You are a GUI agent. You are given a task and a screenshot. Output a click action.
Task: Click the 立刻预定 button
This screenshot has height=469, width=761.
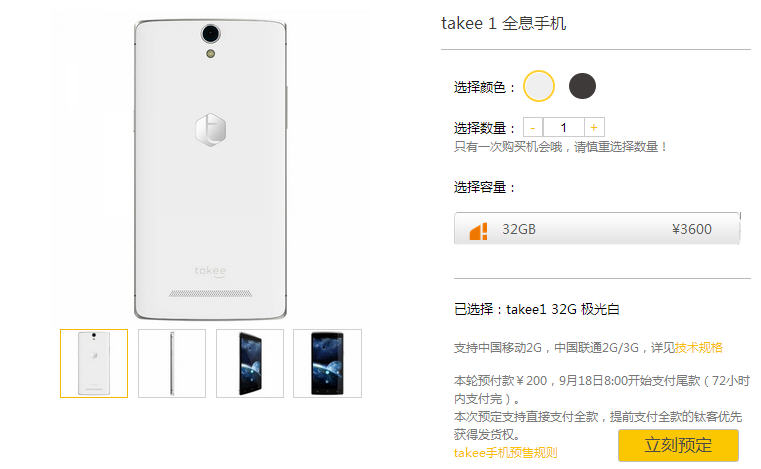point(678,445)
